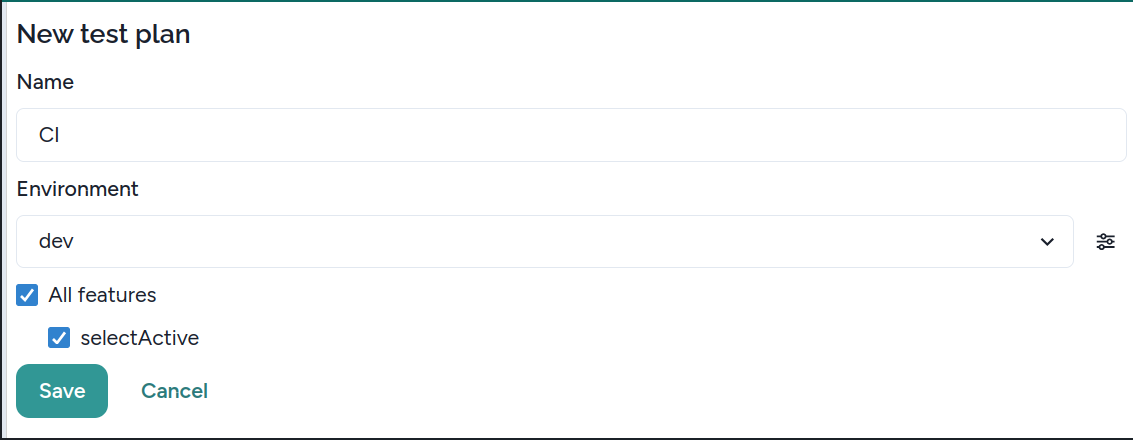The width and height of the screenshot is (1133, 440).
Task: Click the middle of the Environment select box
Action: [x=545, y=242]
